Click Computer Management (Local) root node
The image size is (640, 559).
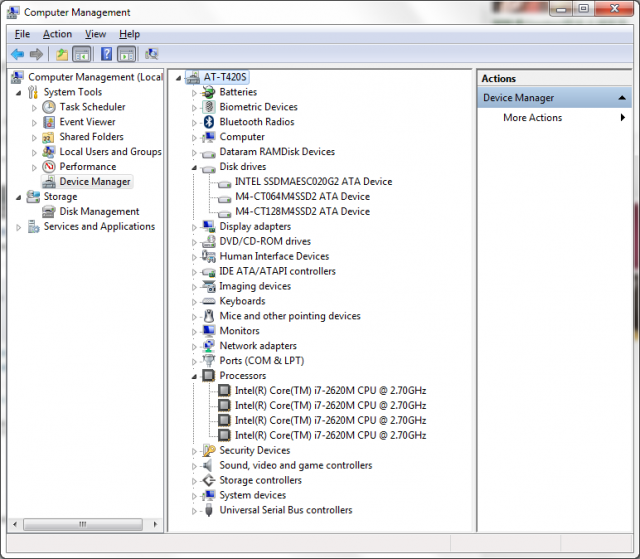pos(95,77)
